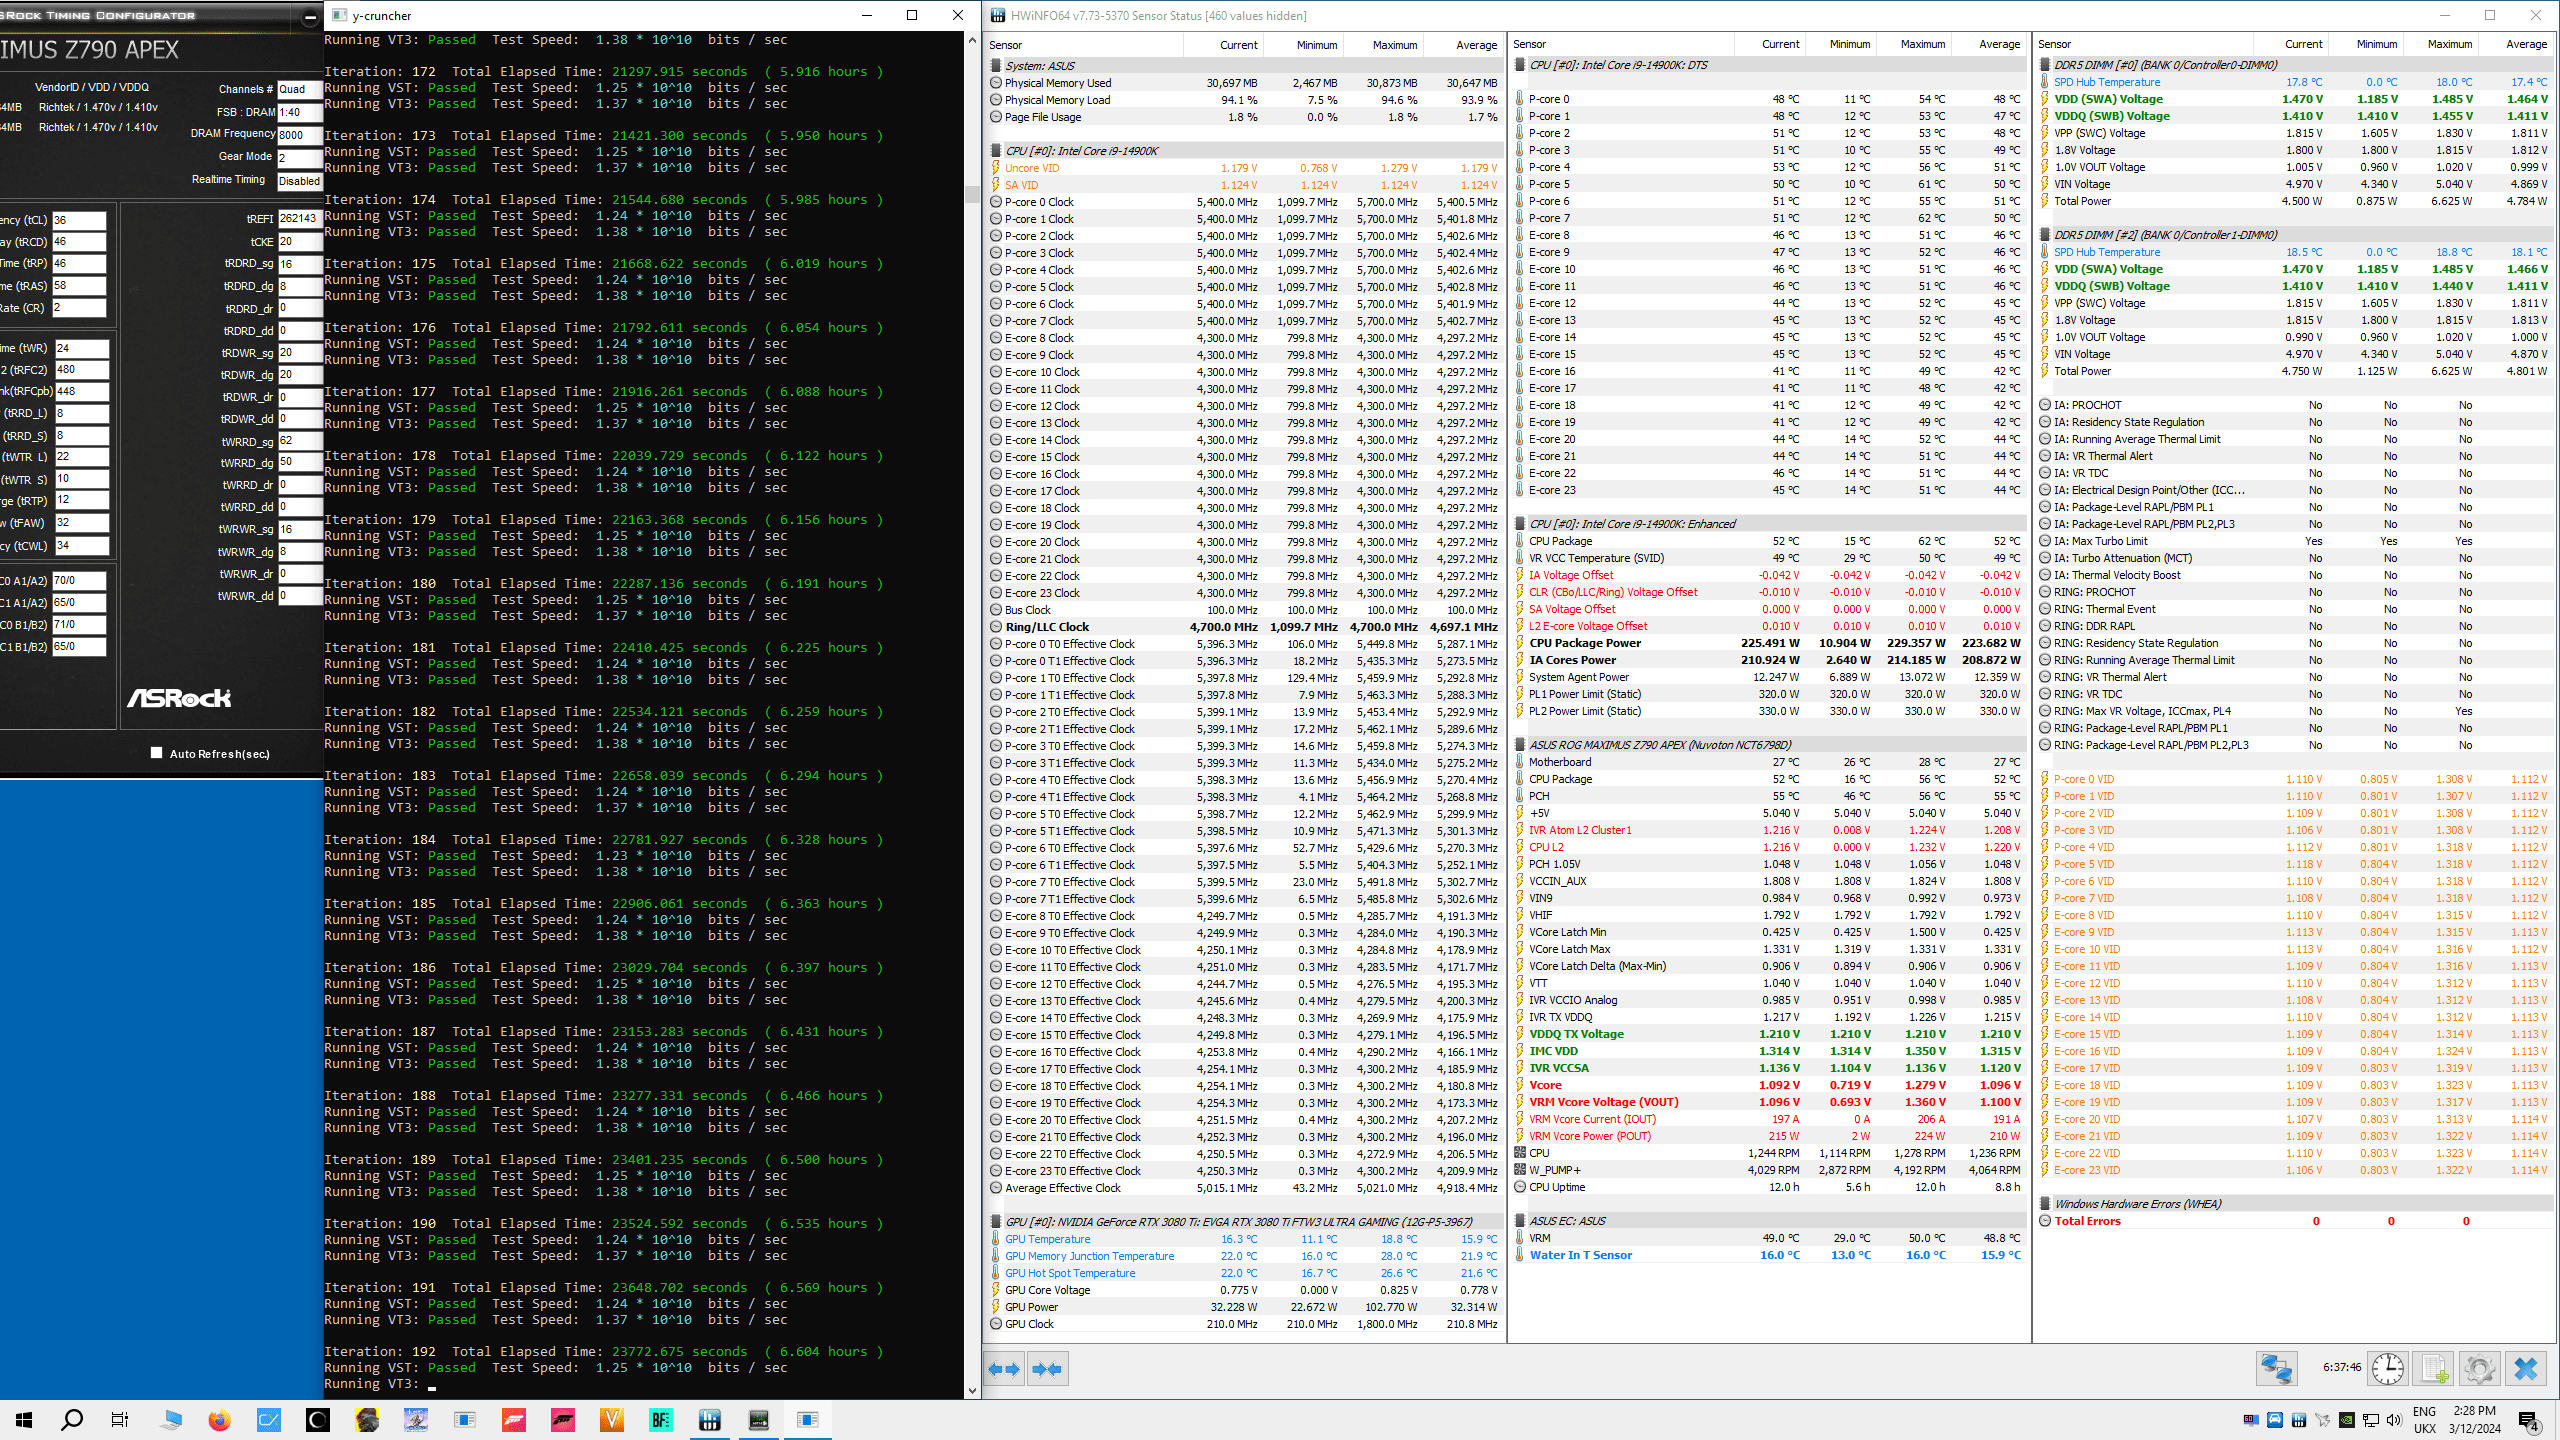The width and height of the screenshot is (2560, 1440).
Task: Open the taskbar clock showing 2:28 PM
Action: (x=2475, y=1420)
